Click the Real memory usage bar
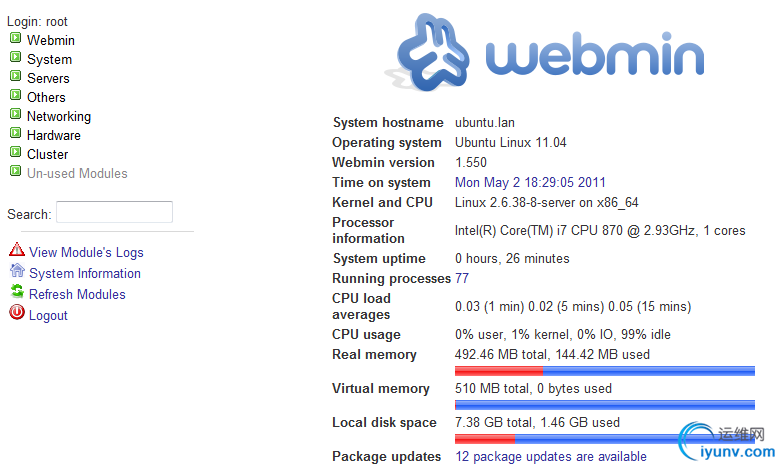The width and height of the screenshot is (781, 468). coord(604,371)
